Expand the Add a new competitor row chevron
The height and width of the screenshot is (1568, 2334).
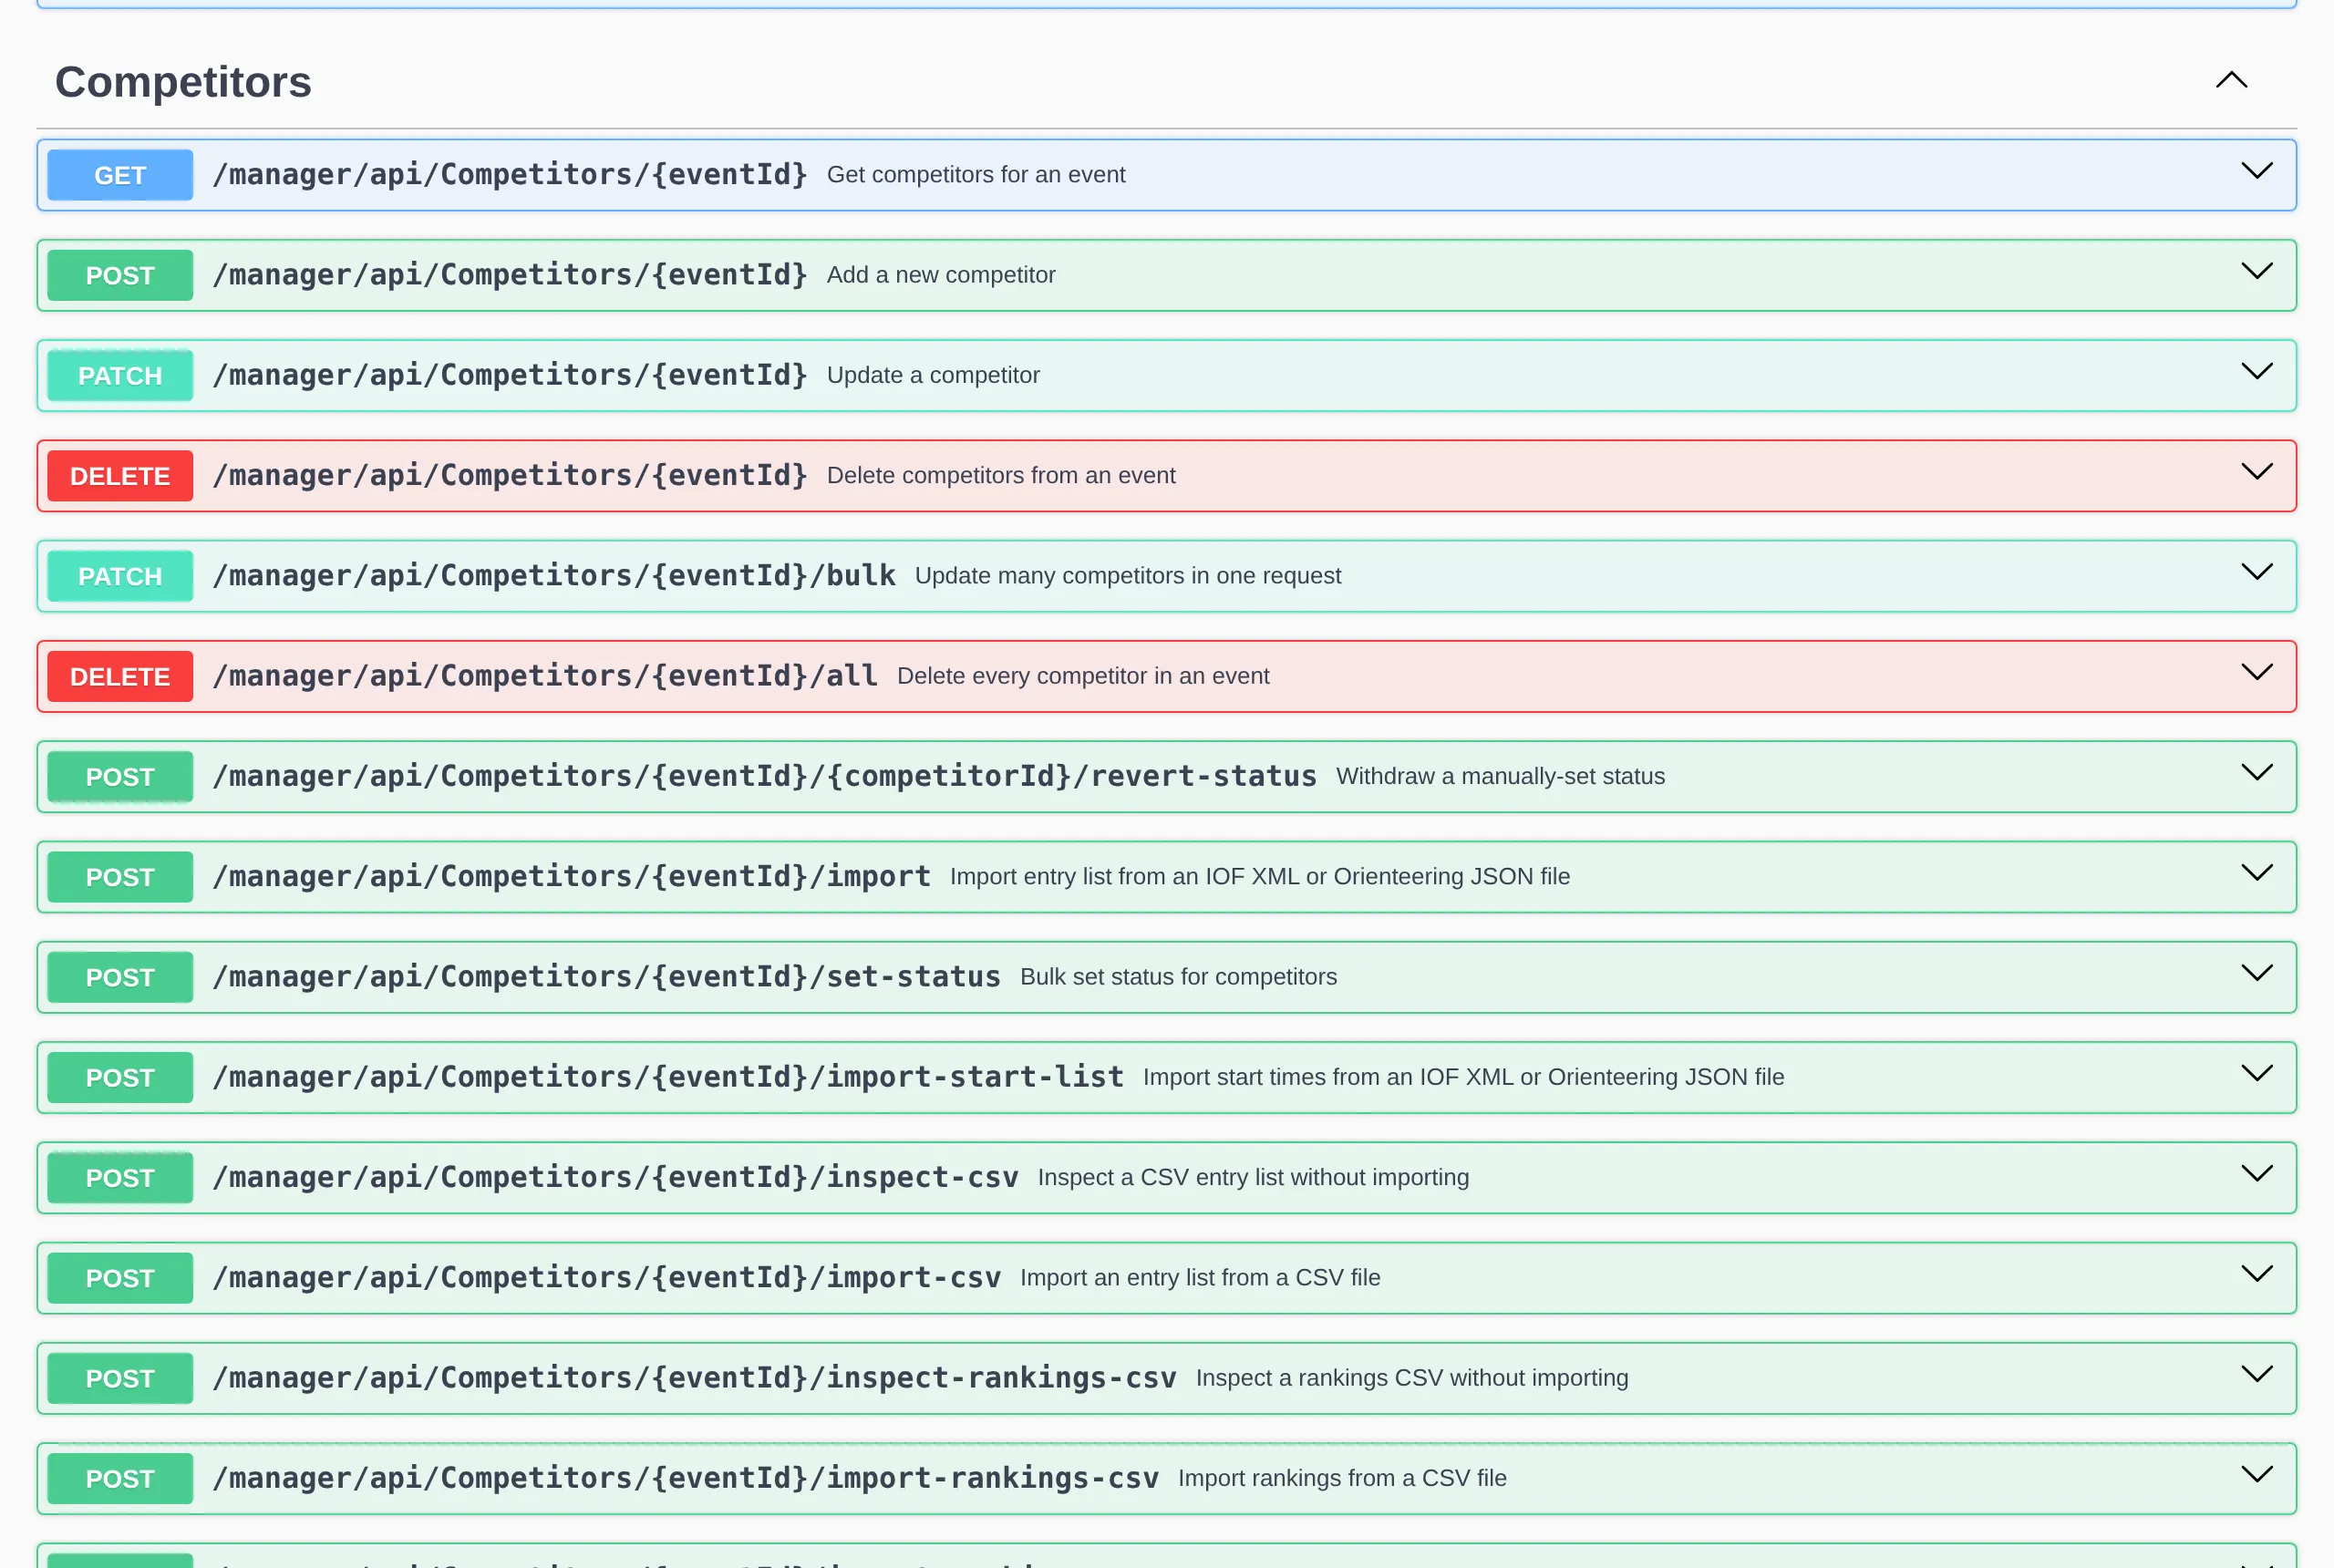[2256, 271]
